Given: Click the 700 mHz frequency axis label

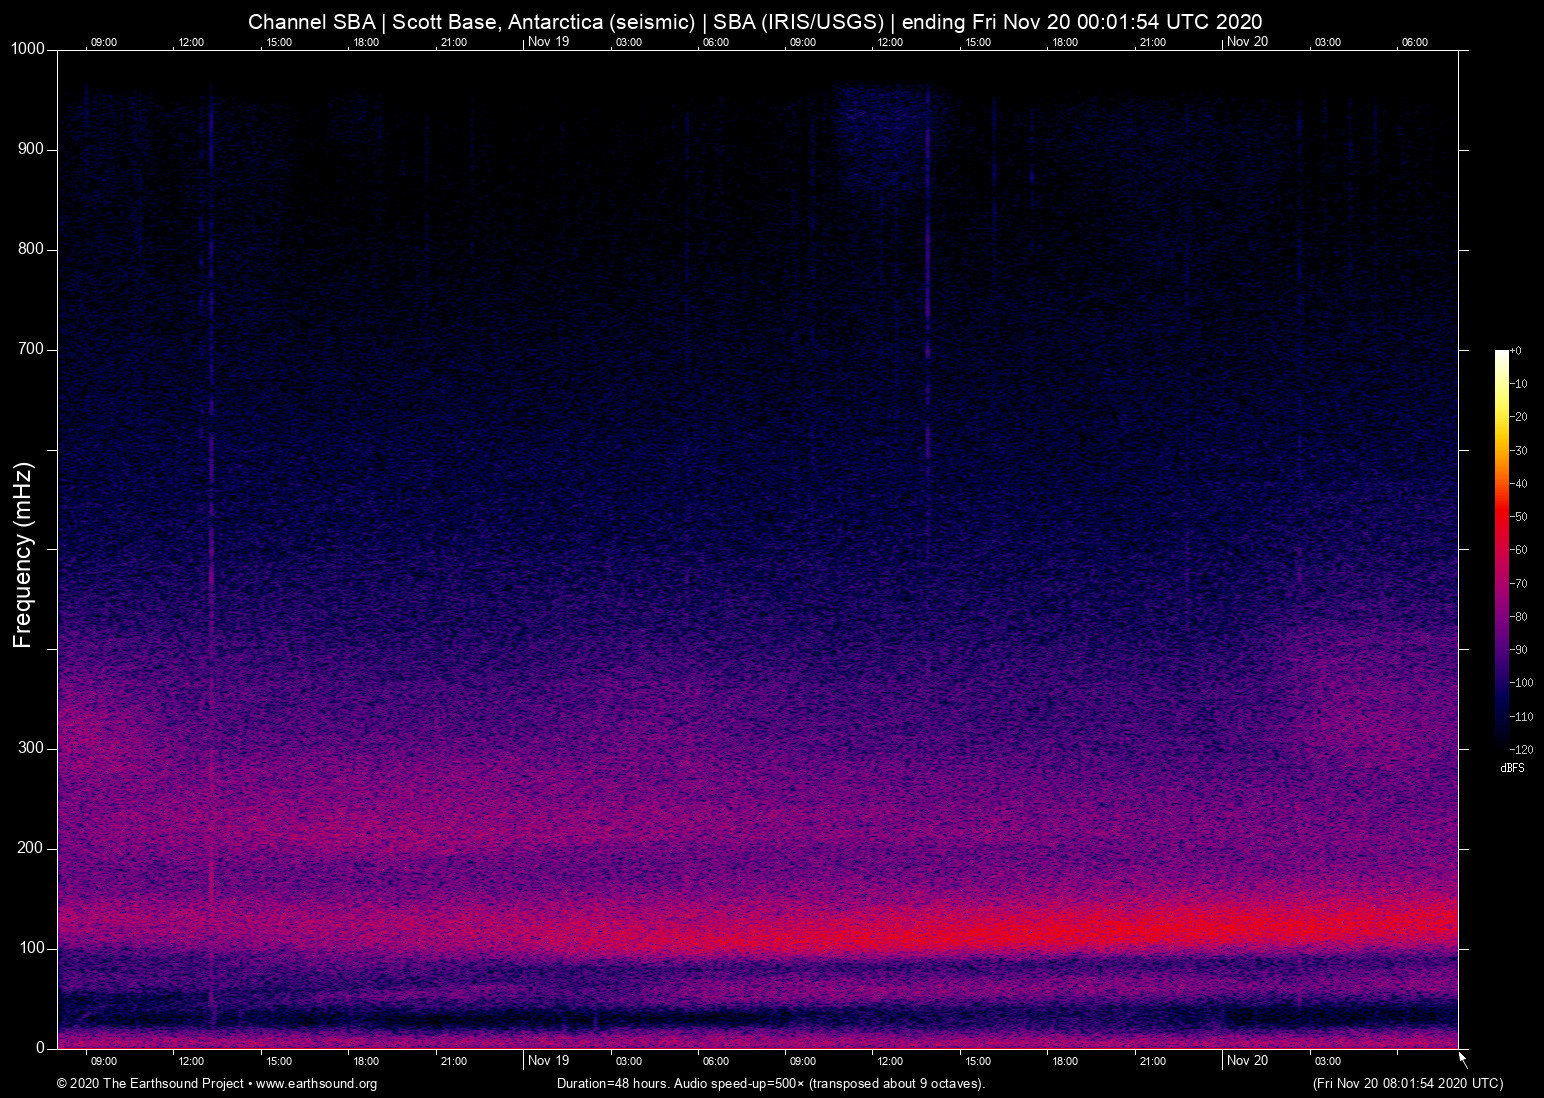Looking at the screenshot, I should (x=31, y=349).
